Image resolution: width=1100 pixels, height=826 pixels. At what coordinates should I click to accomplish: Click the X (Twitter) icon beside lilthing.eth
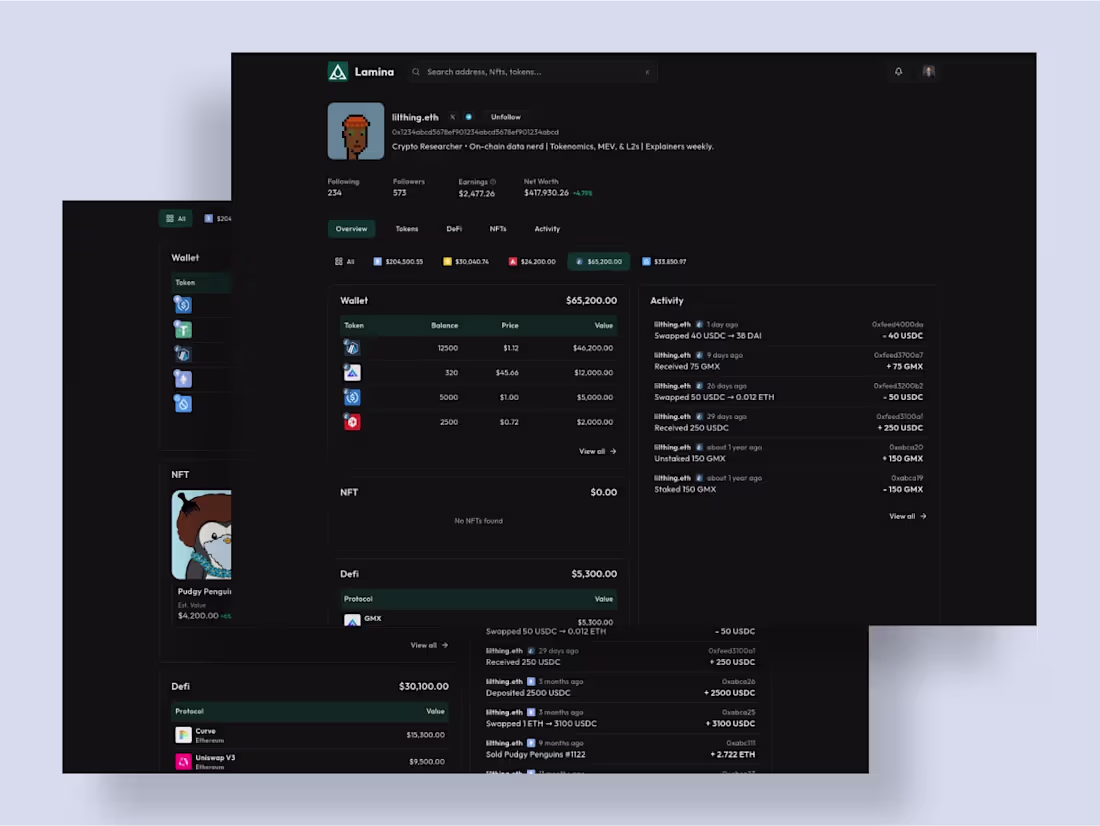point(452,117)
